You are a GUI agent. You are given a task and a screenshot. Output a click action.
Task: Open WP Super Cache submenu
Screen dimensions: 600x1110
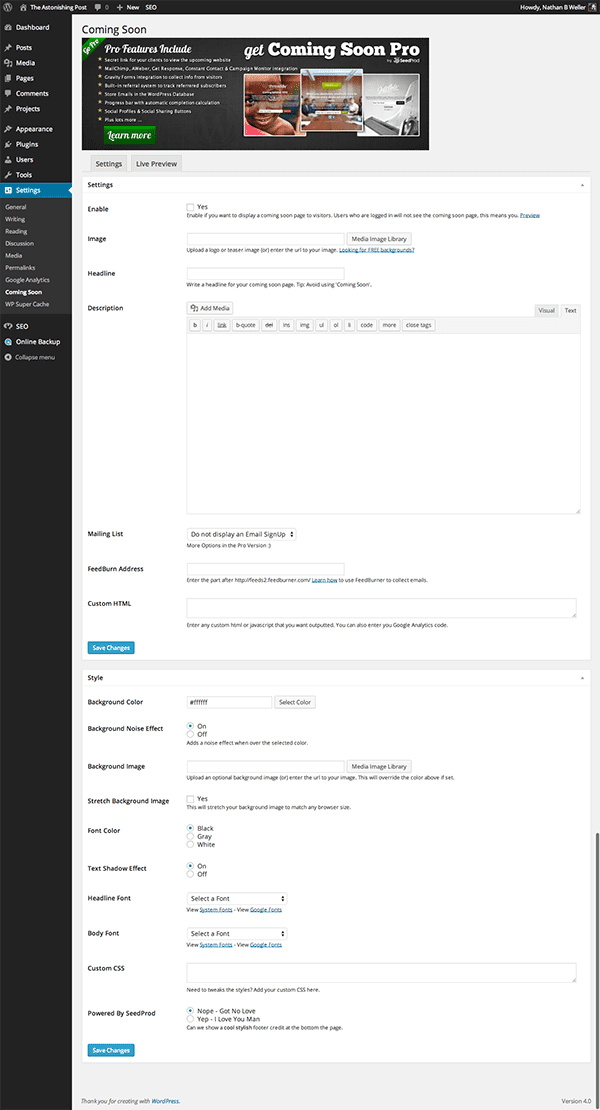27,304
